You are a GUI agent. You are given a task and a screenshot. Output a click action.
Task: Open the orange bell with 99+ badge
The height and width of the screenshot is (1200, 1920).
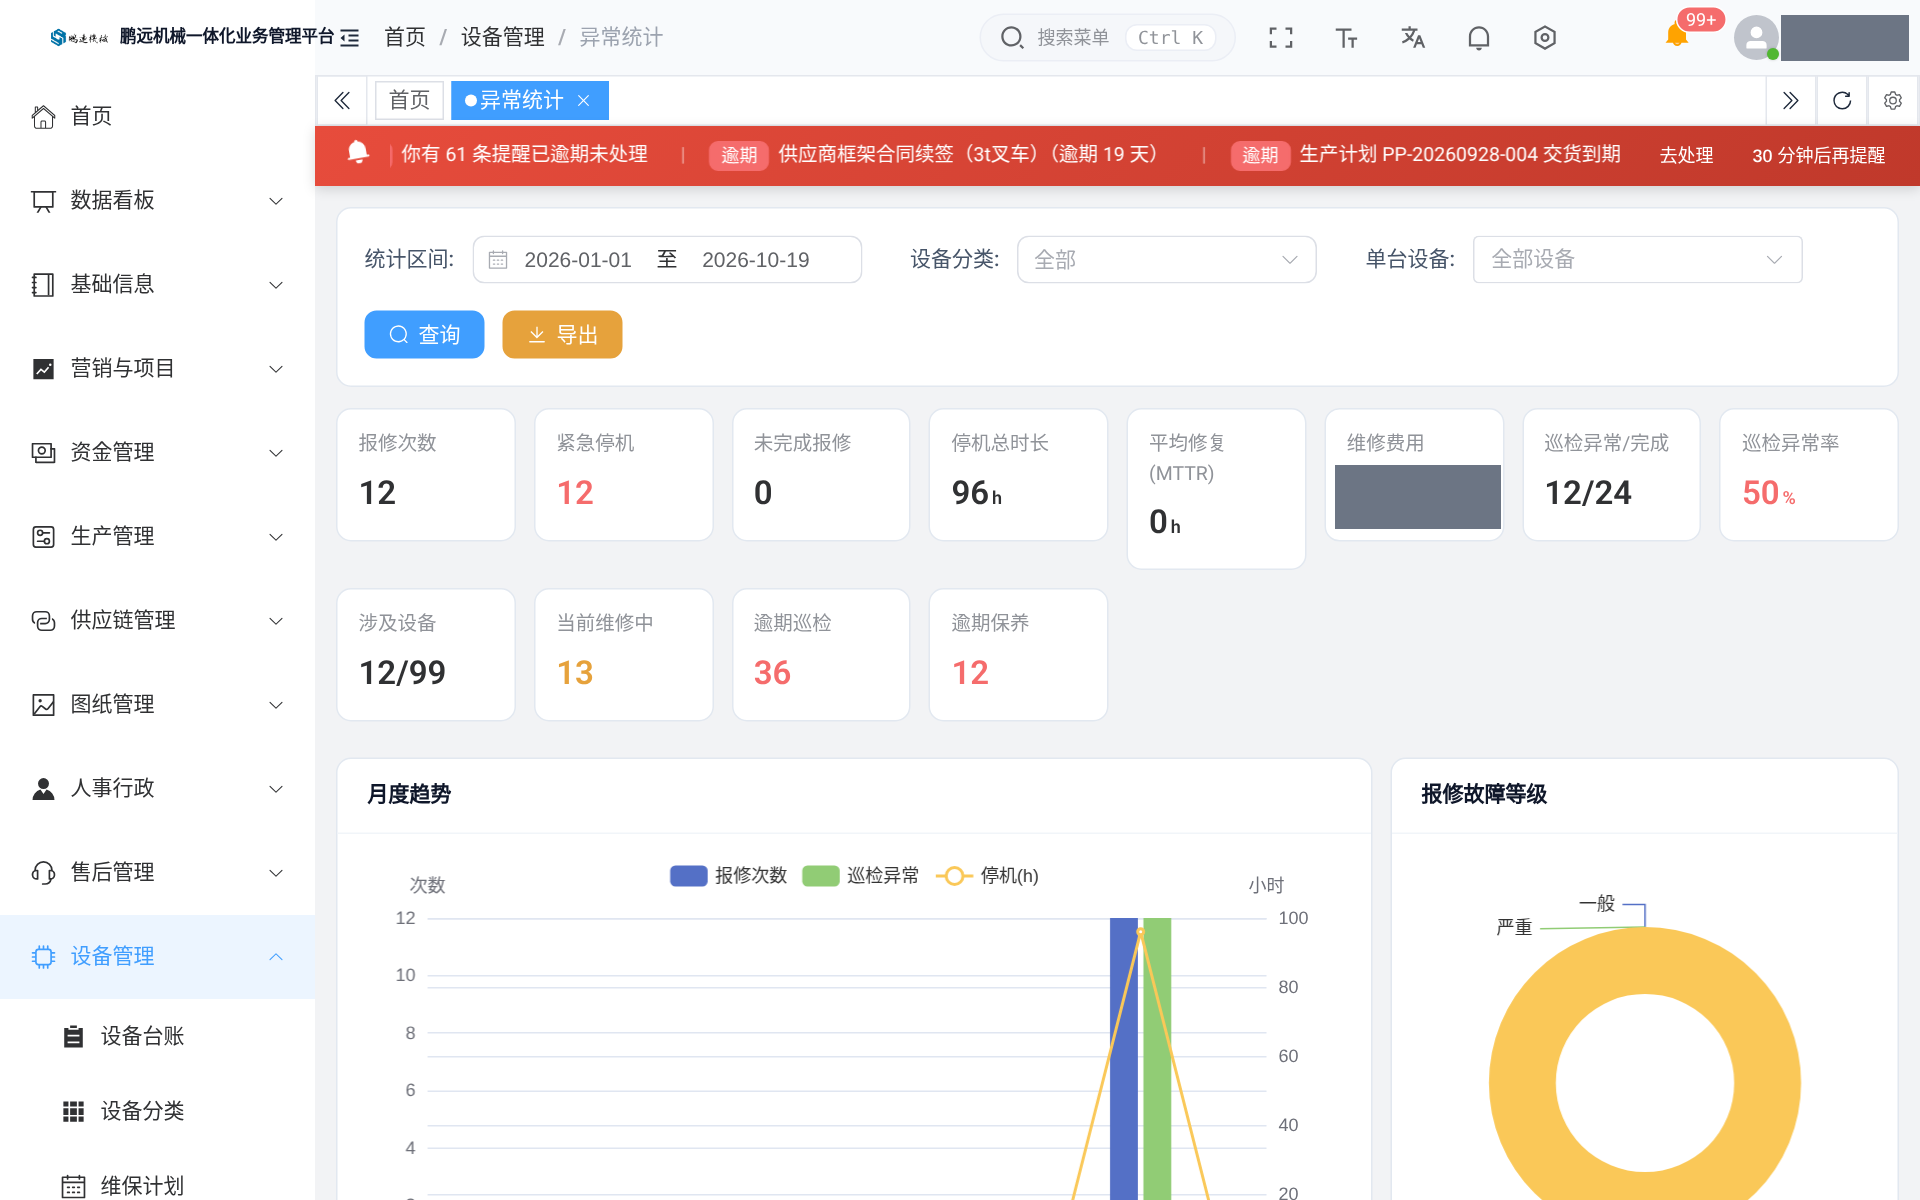pos(1677,35)
